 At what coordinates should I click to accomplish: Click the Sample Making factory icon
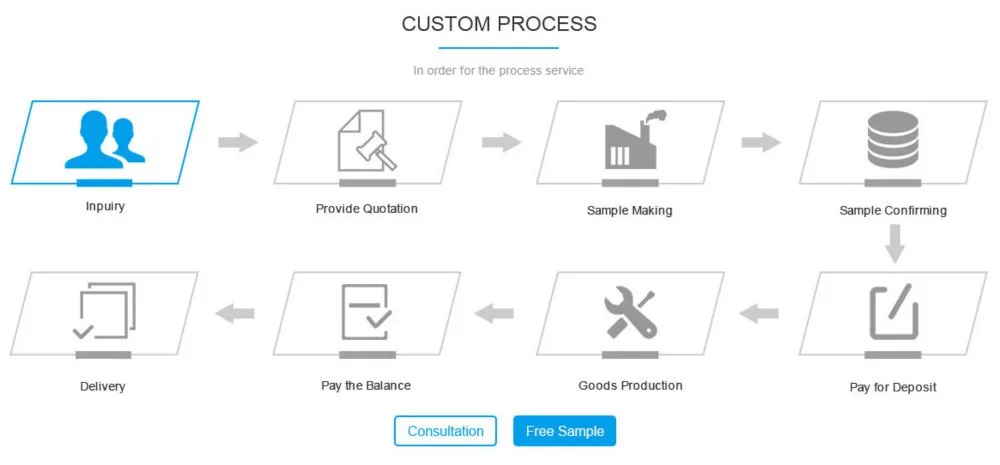(630, 140)
